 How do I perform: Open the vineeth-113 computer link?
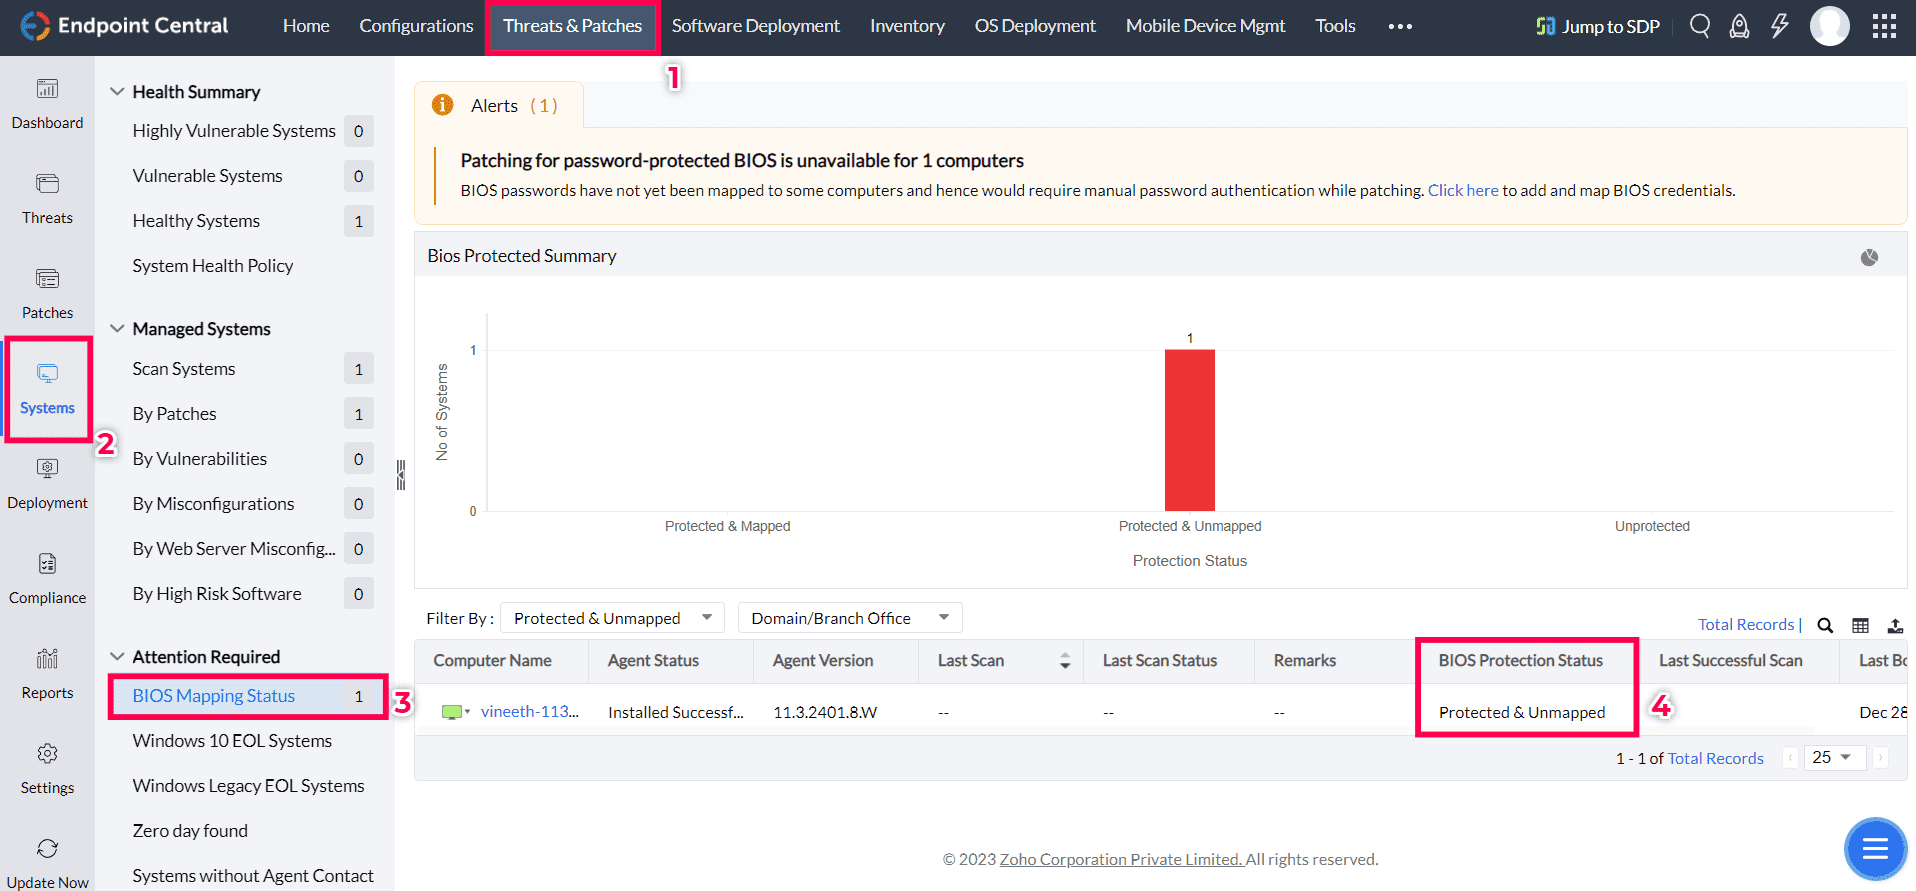tap(530, 712)
